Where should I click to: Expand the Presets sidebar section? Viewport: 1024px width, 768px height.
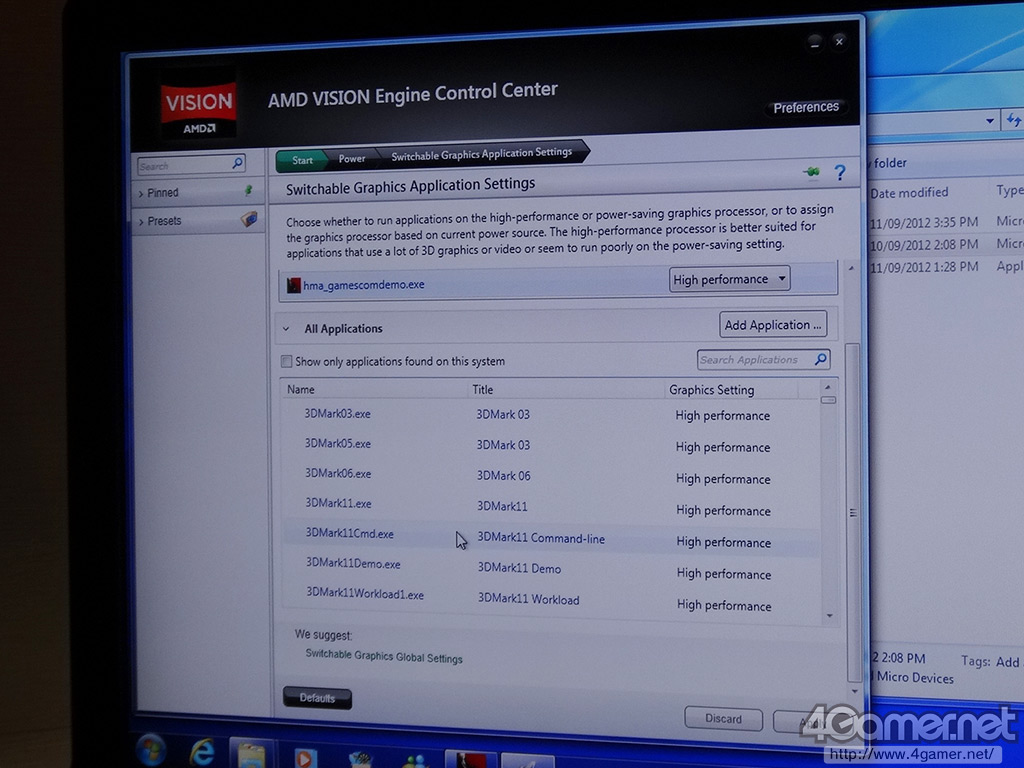(140, 222)
